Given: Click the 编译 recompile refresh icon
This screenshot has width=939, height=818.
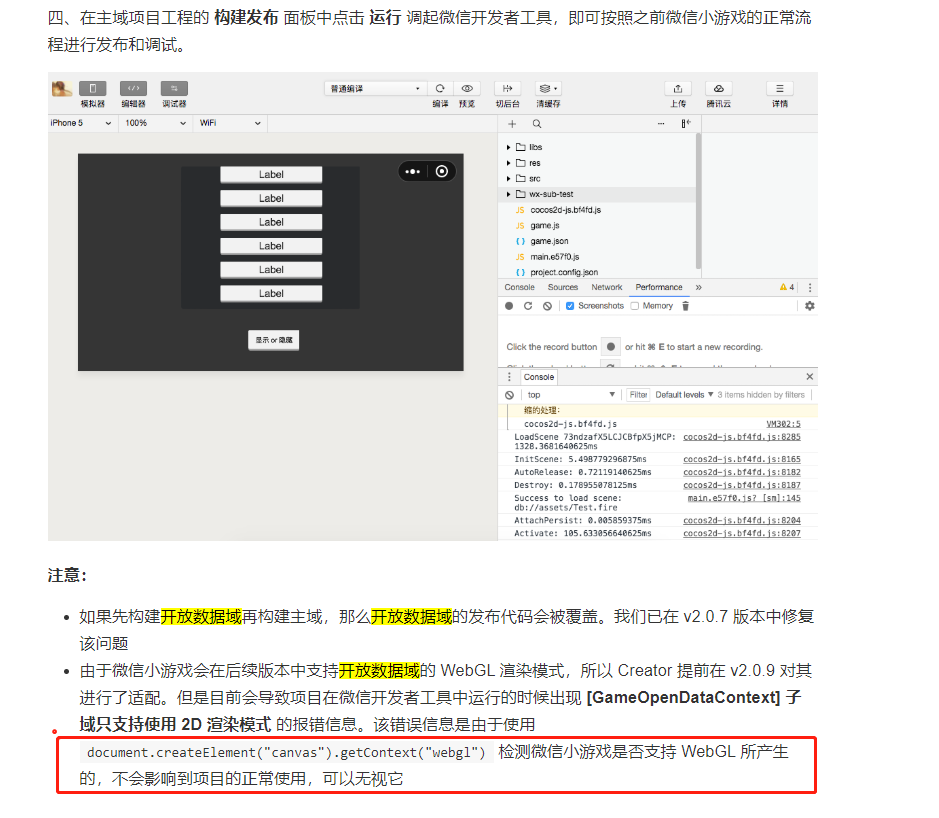Looking at the screenshot, I should point(440,89).
